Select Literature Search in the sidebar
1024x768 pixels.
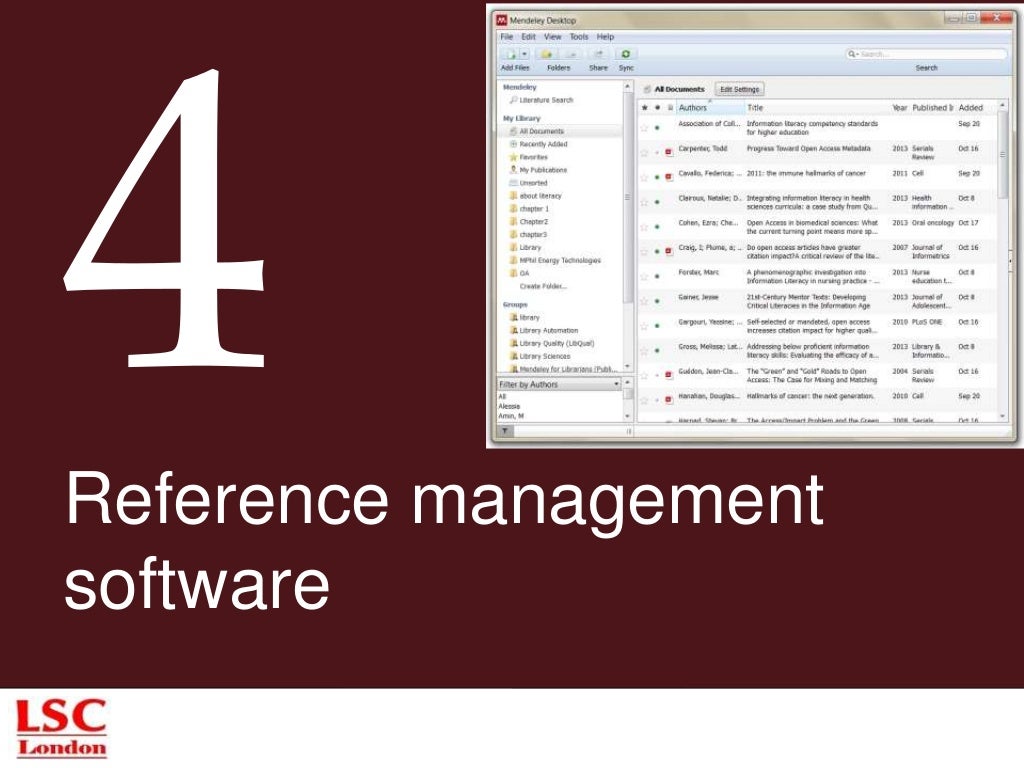[x=546, y=101]
